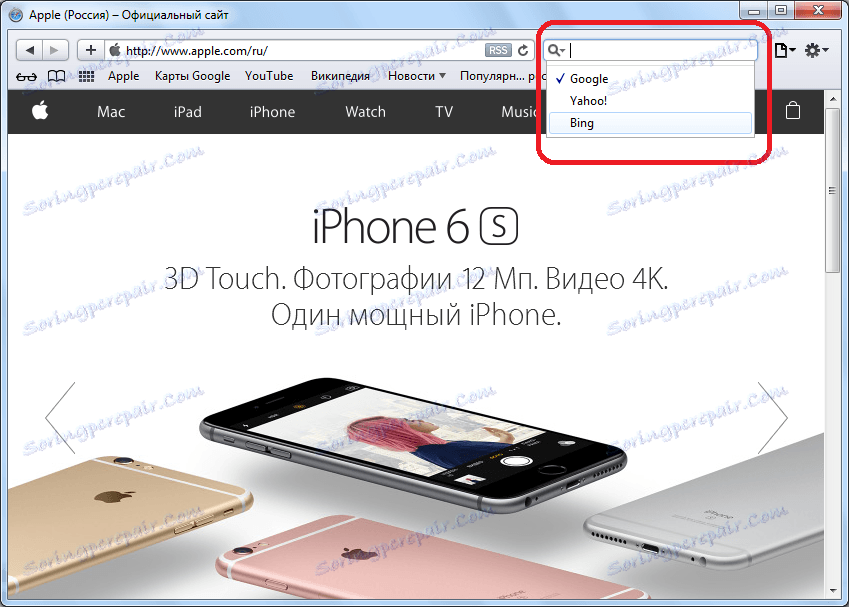Open the shopping bag icon
Image resolution: width=849 pixels, height=607 pixels.
pyautogui.click(x=793, y=110)
